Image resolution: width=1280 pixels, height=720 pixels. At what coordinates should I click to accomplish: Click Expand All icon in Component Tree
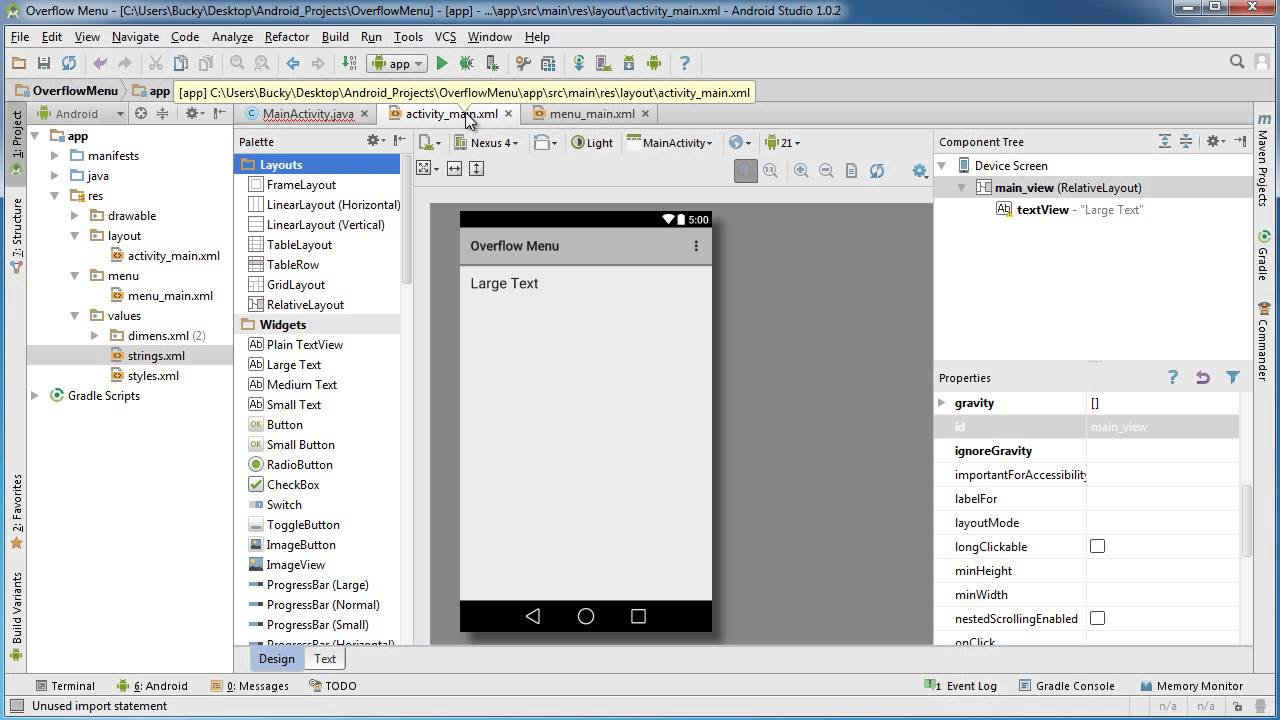pyautogui.click(x=1165, y=141)
